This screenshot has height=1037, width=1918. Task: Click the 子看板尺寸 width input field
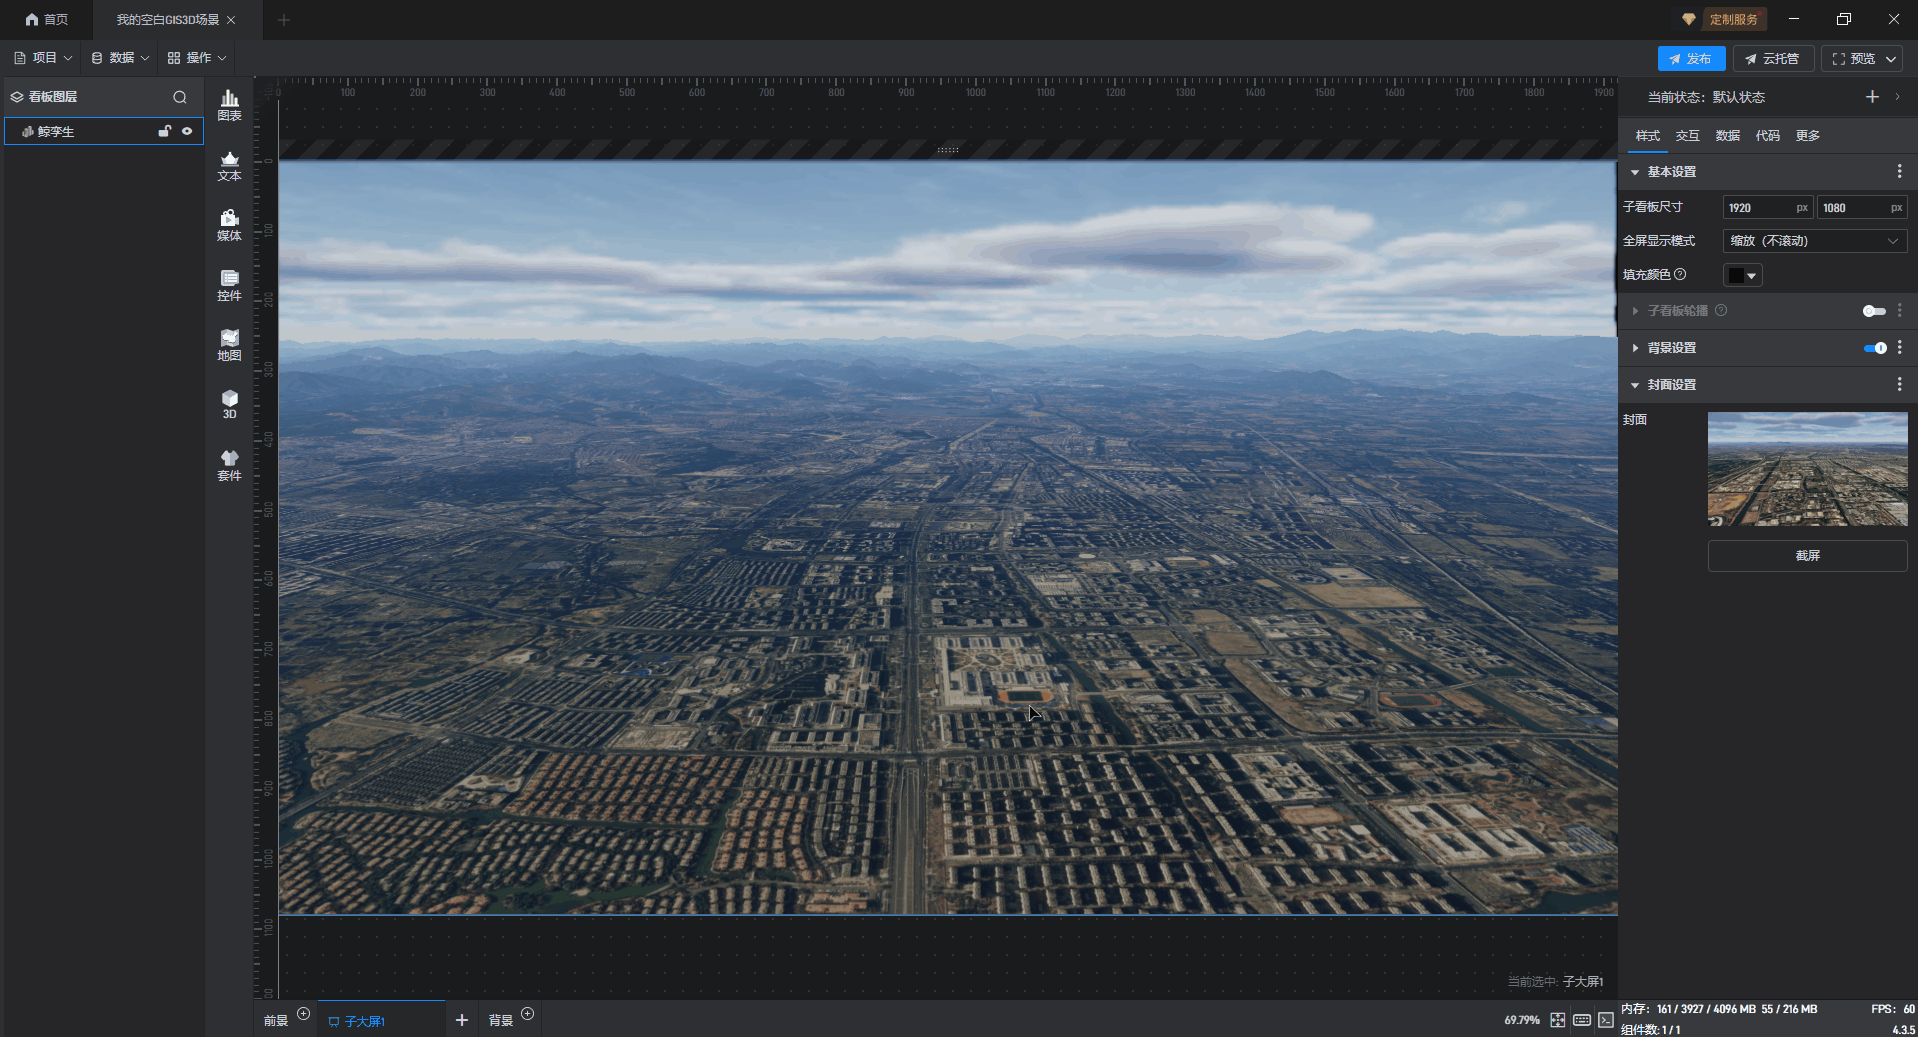1758,208
